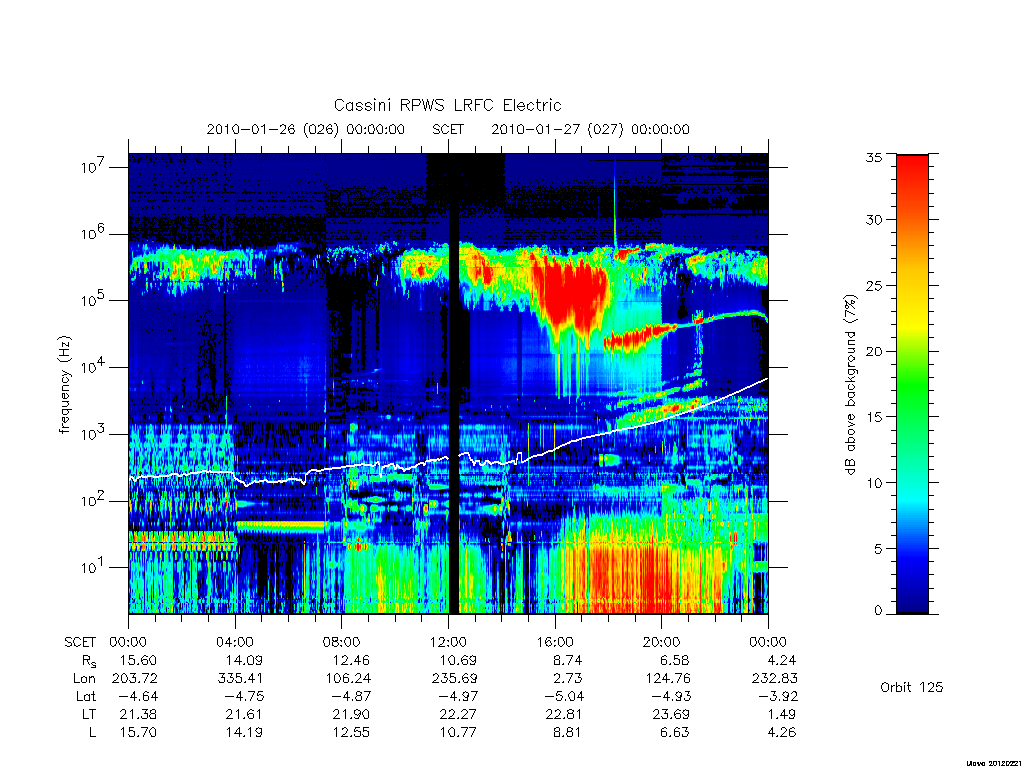Click the Rs value 14.09
The height and width of the screenshot is (768, 1024).
244,660
